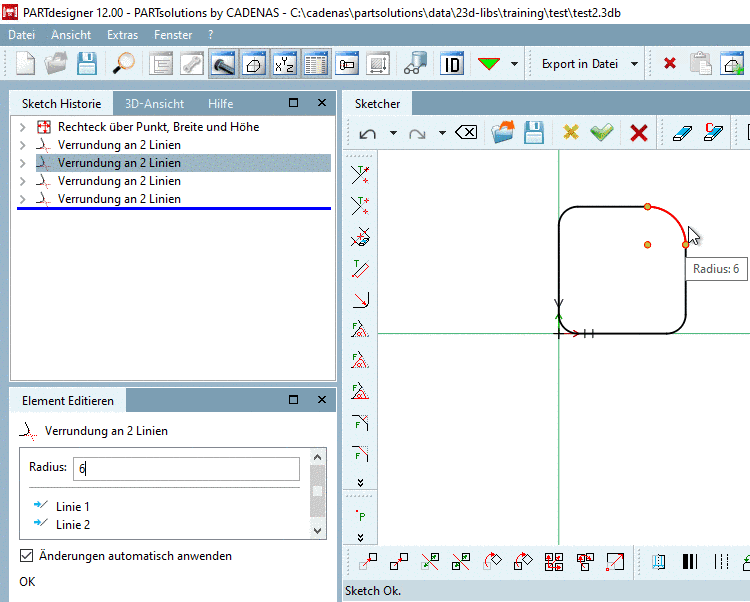
Task: Click the magnifier search icon in main toolbar
Action: click(x=124, y=64)
